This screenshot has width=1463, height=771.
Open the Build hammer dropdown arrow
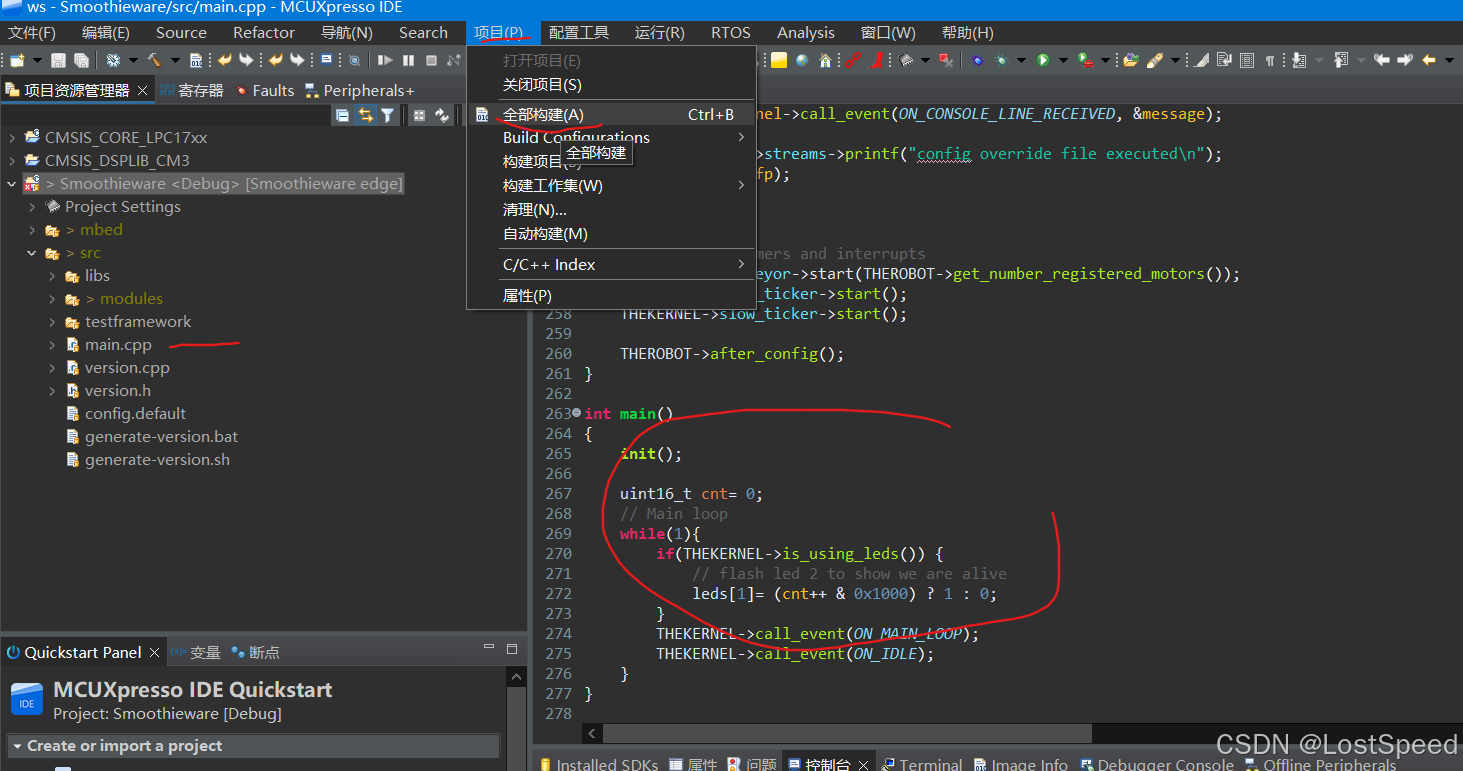(173, 61)
